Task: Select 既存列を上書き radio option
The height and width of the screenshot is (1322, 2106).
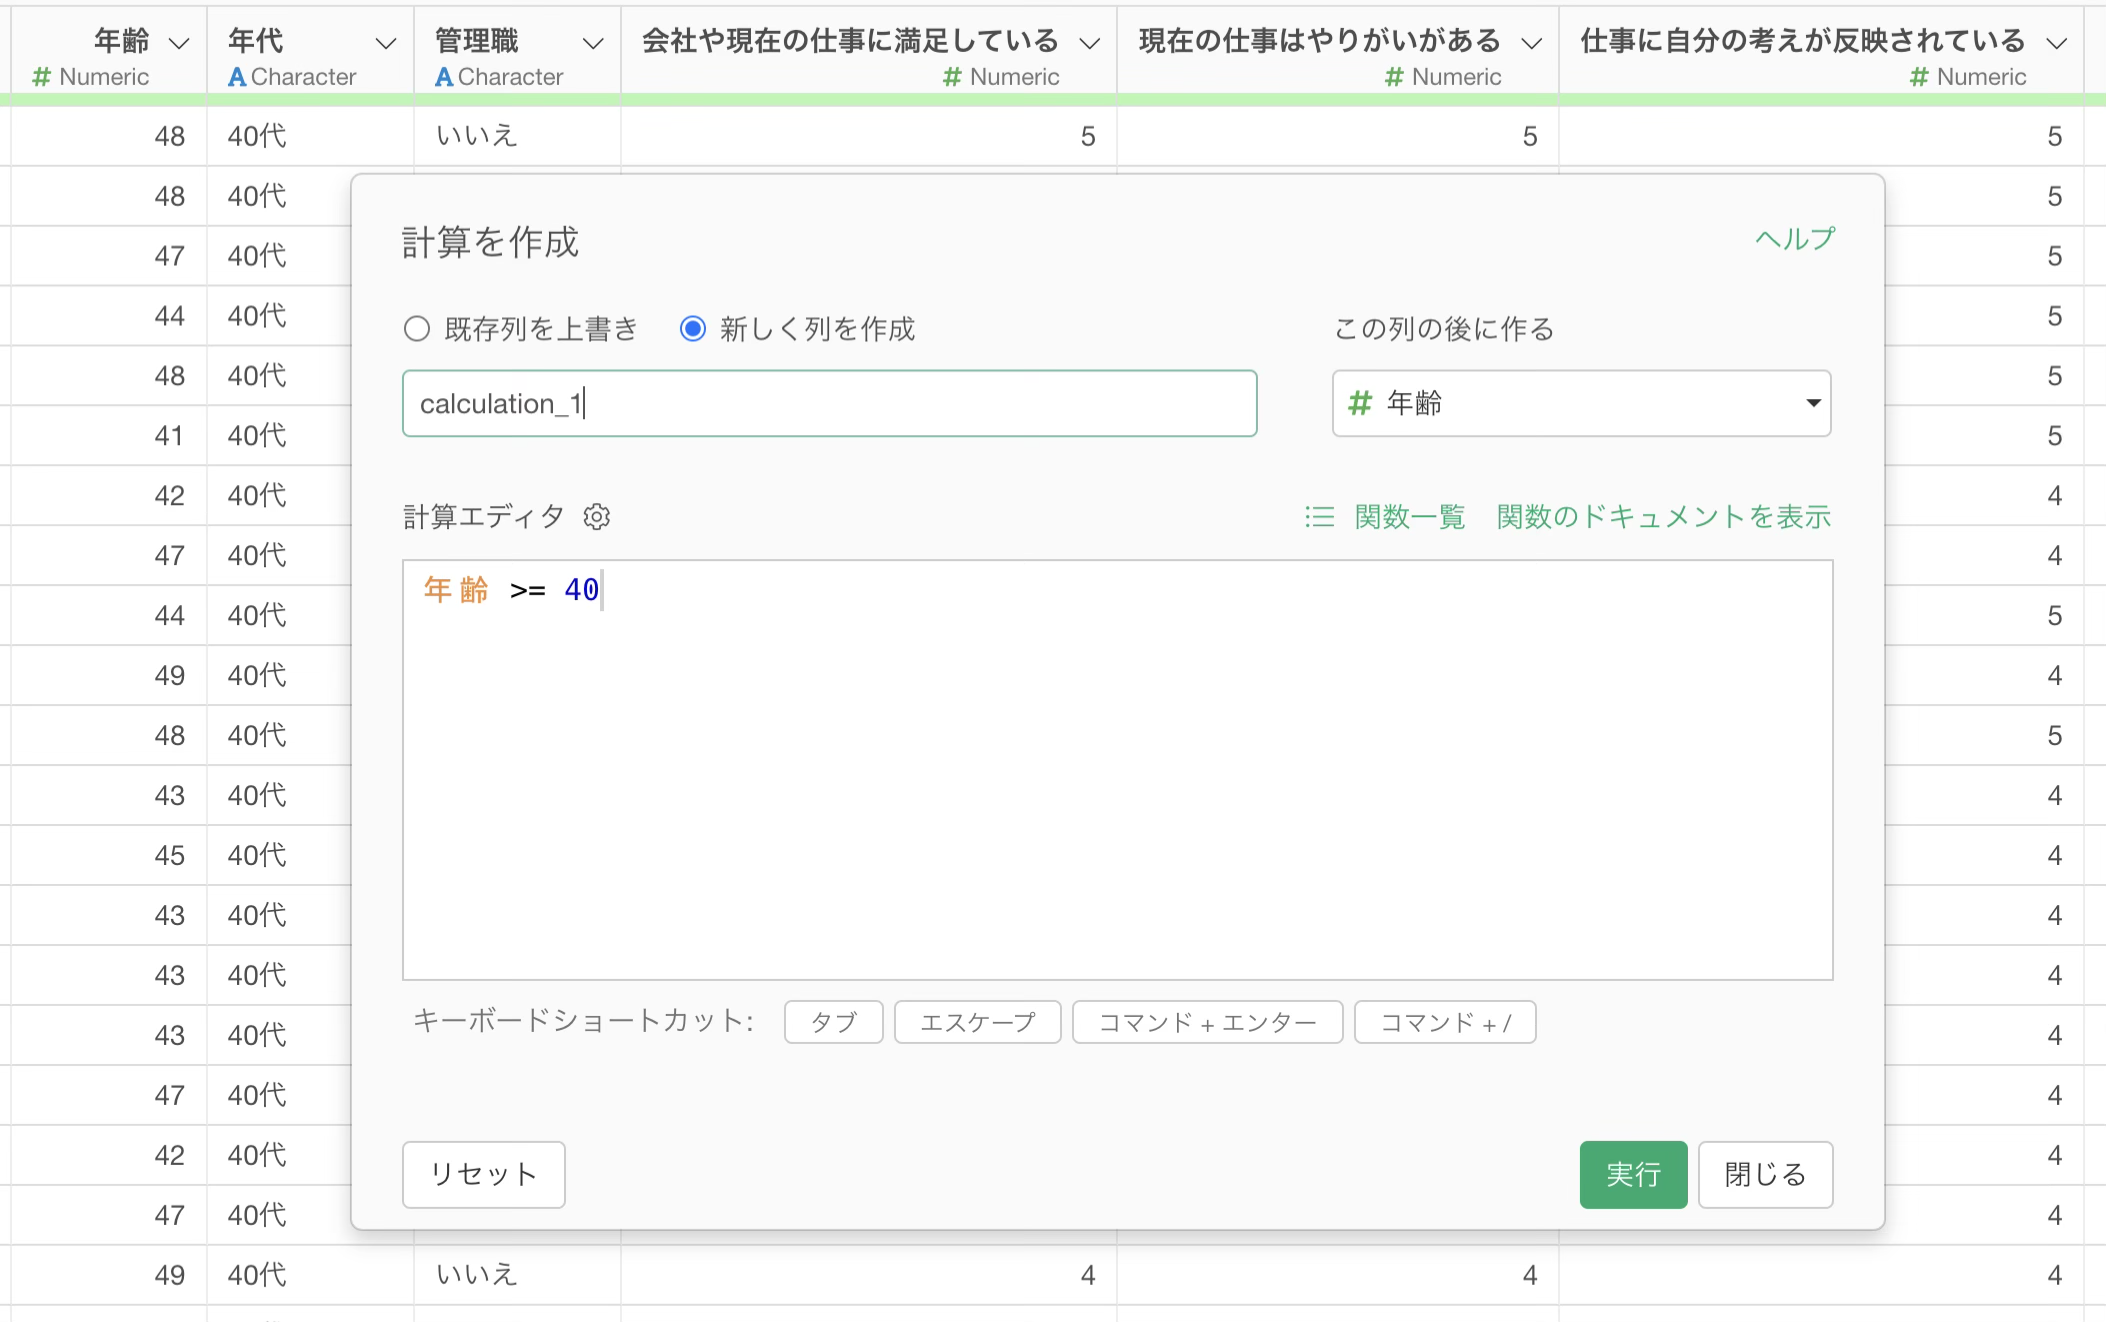Action: click(x=417, y=329)
